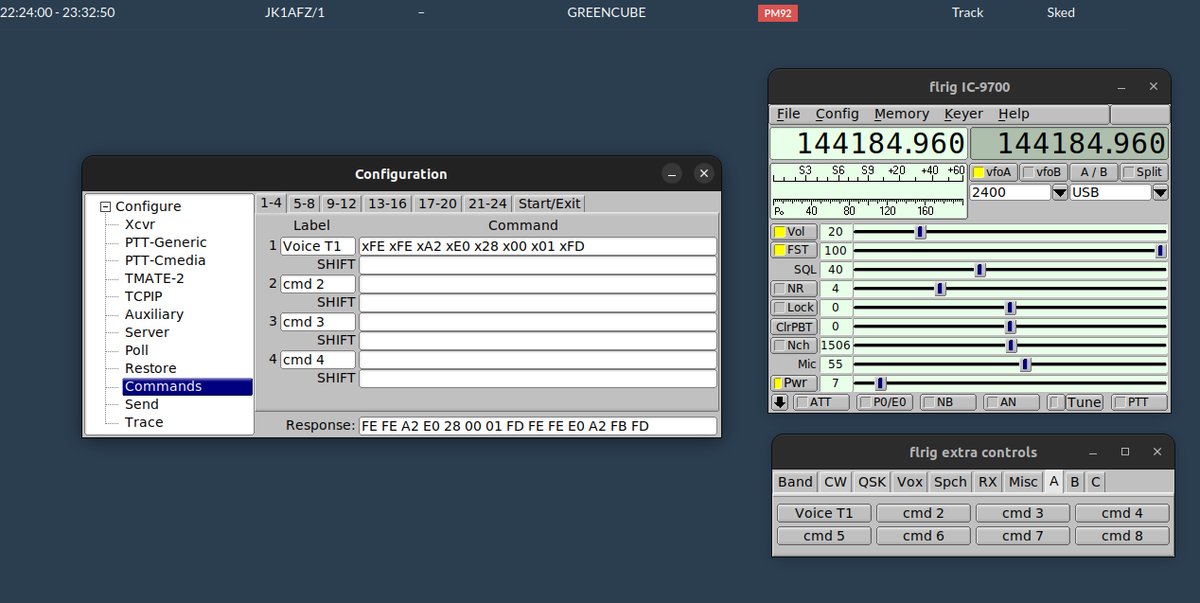Toggle P0/E0 preamp button
Image resolution: width=1200 pixels, height=603 pixels.
pyautogui.click(x=885, y=403)
